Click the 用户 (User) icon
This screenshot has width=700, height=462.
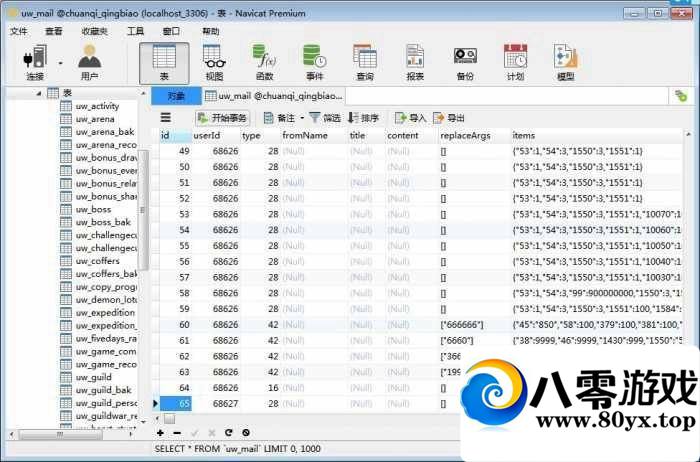click(x=90, y=61)
